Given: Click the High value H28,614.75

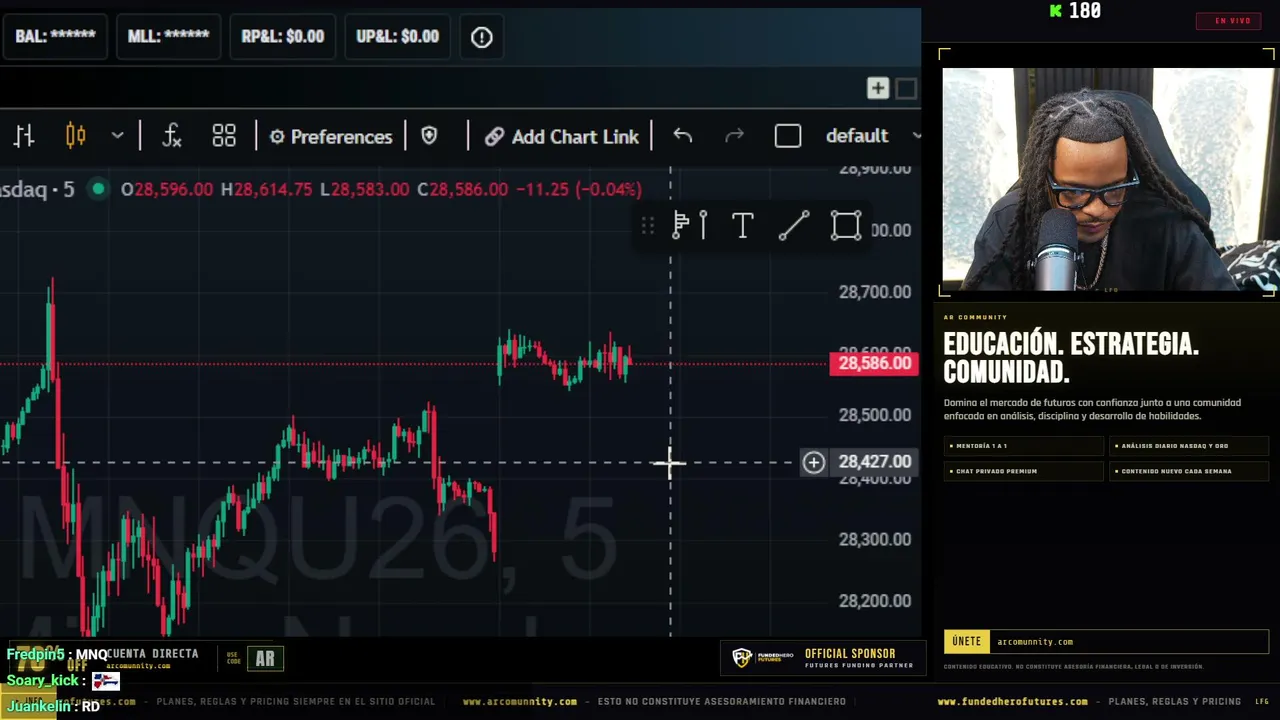Looking at the screenshot, I should pos(267,189).
